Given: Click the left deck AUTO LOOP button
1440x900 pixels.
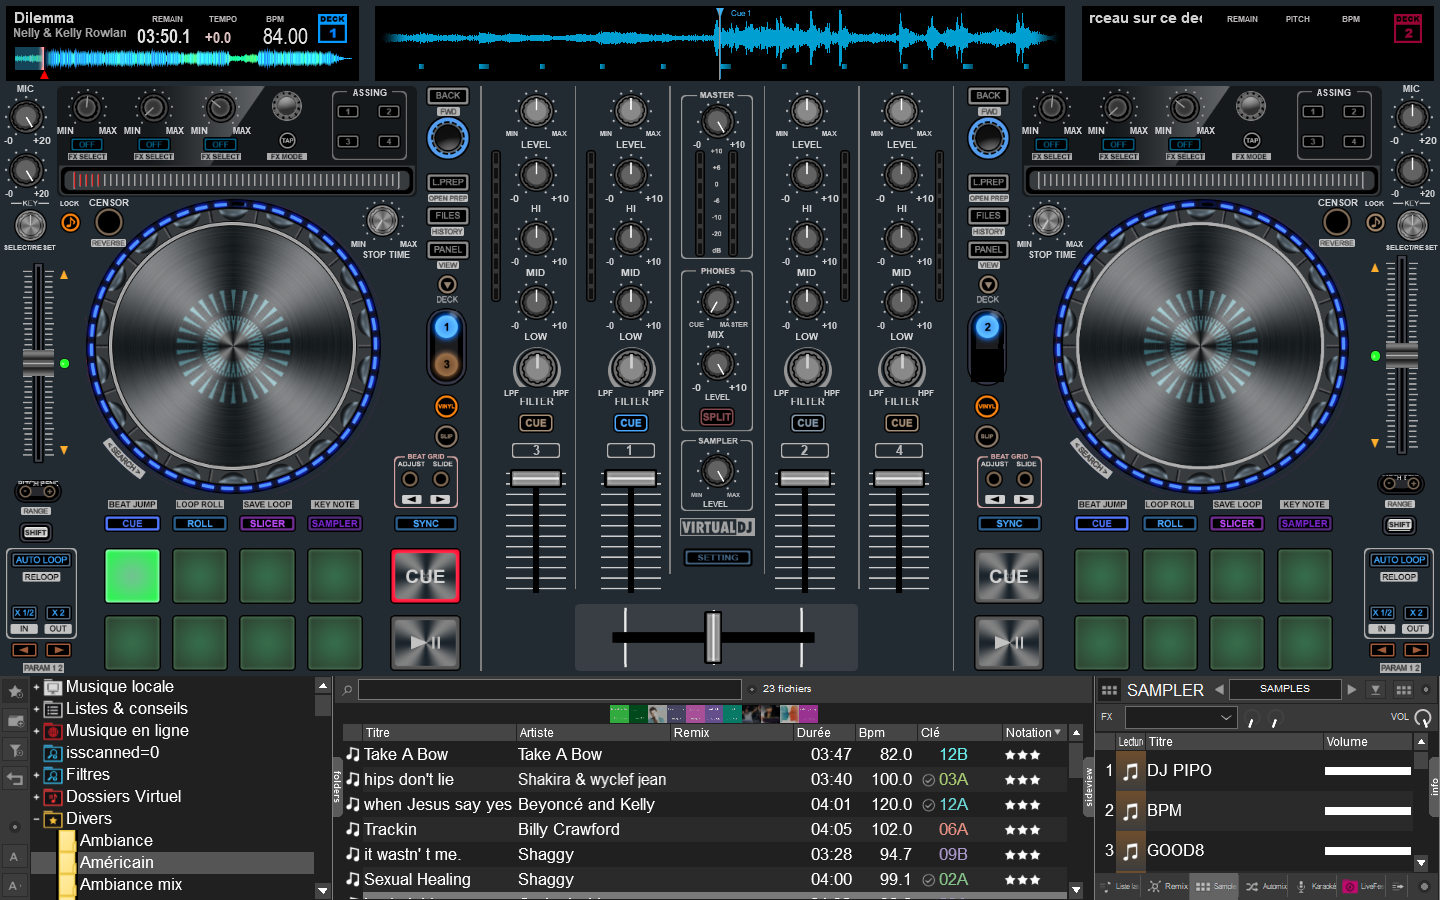Looking at the screenshot, I should click(42, 560).
